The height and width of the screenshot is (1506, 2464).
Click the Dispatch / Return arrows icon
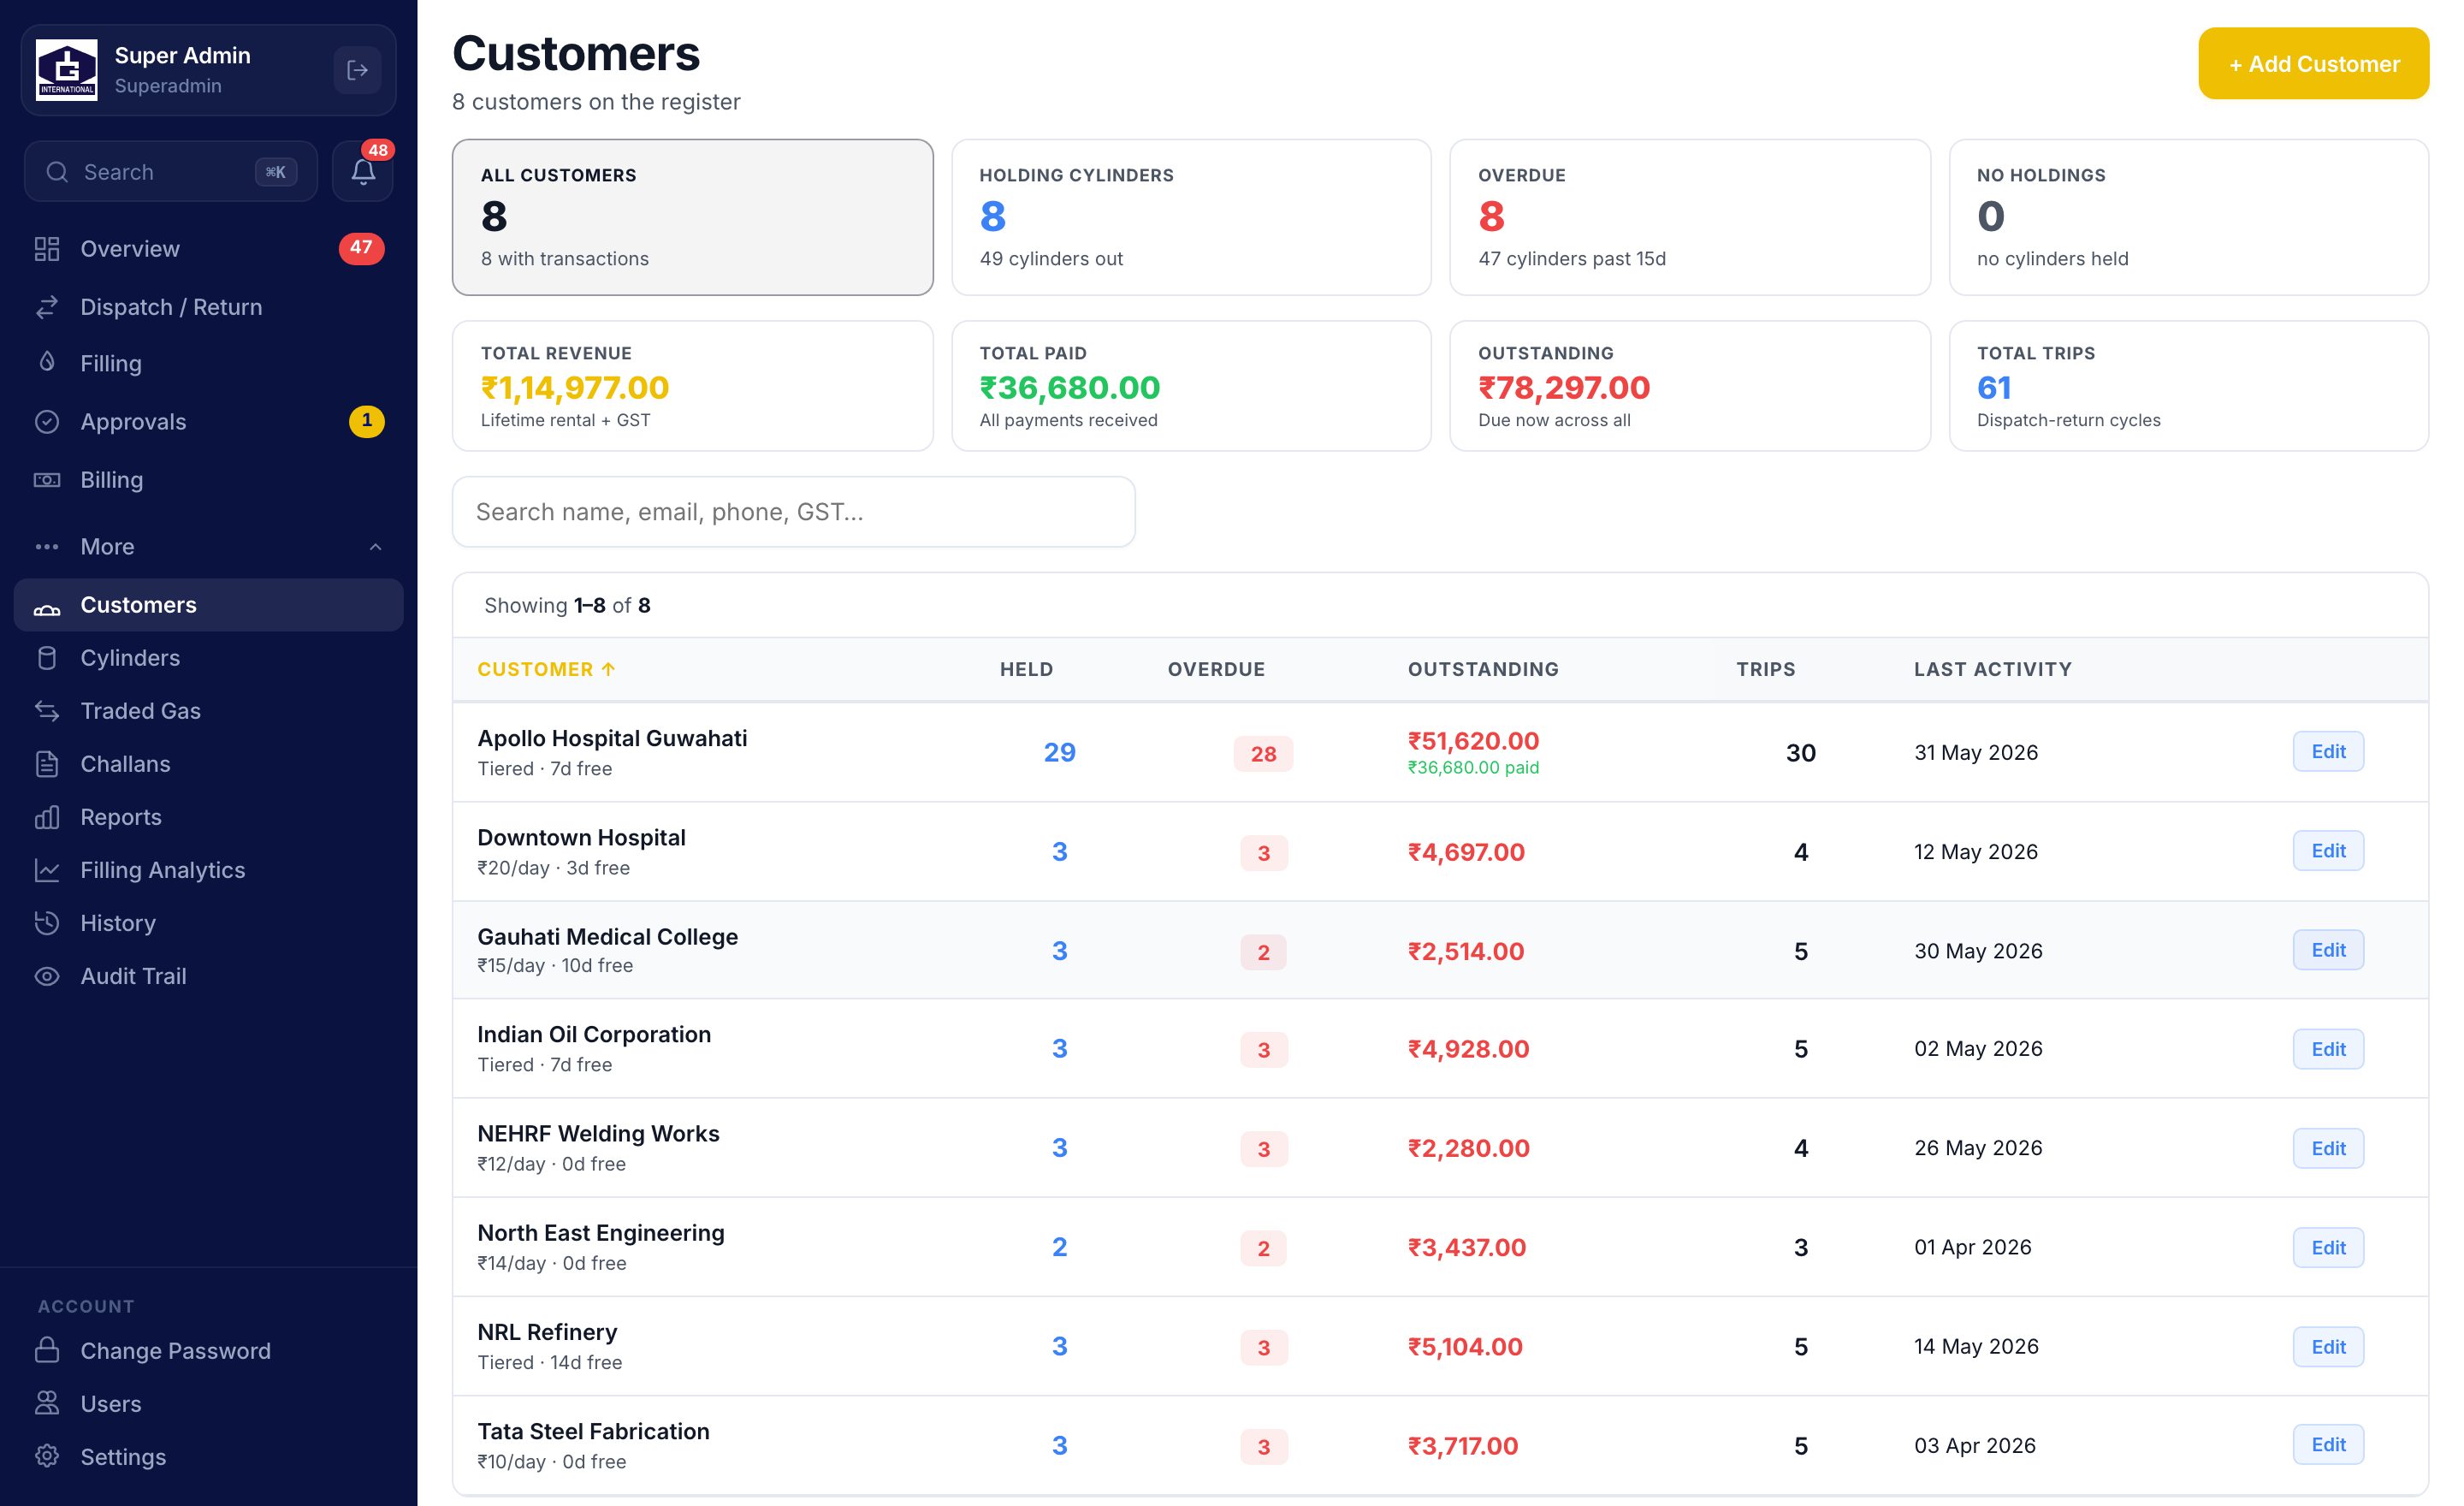tap(47, 307)
